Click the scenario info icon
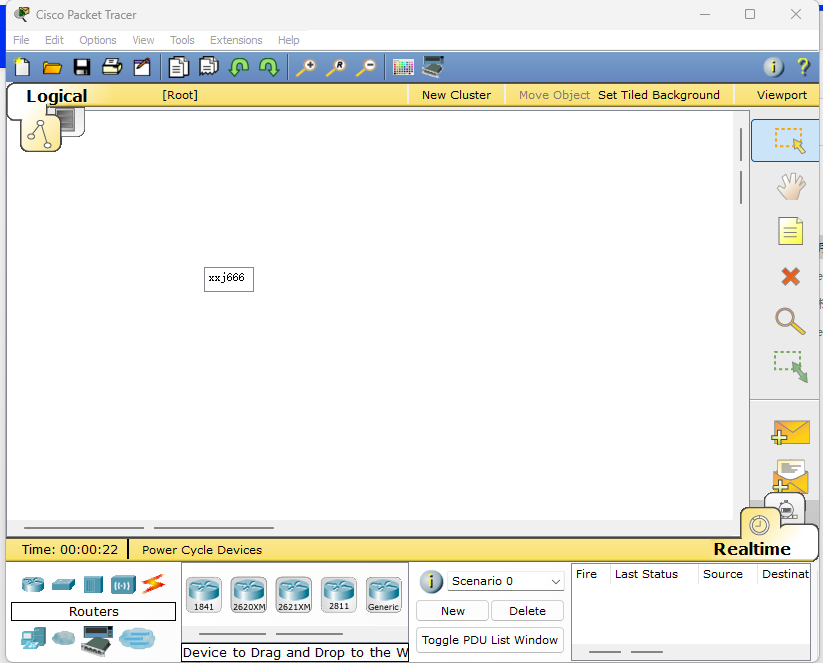 431,582
